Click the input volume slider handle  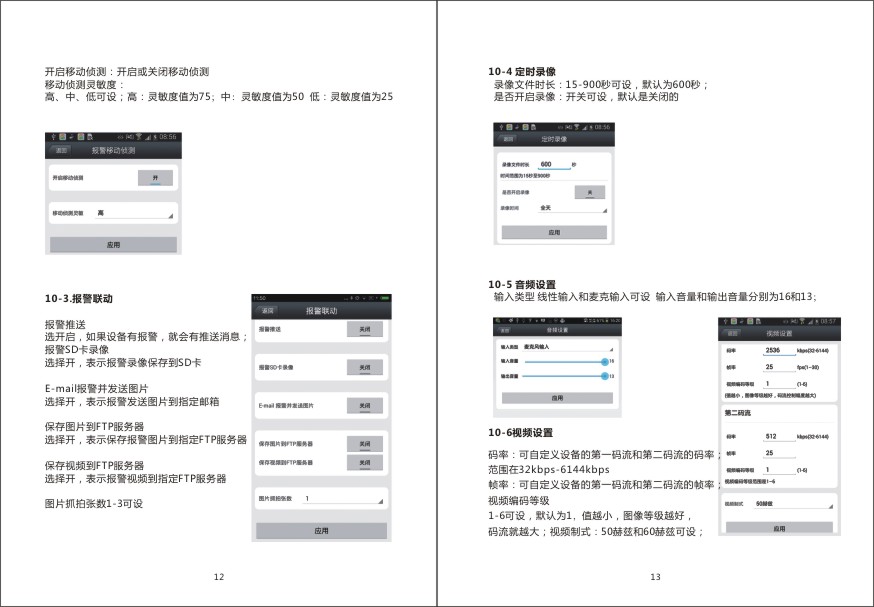[605, 362]
